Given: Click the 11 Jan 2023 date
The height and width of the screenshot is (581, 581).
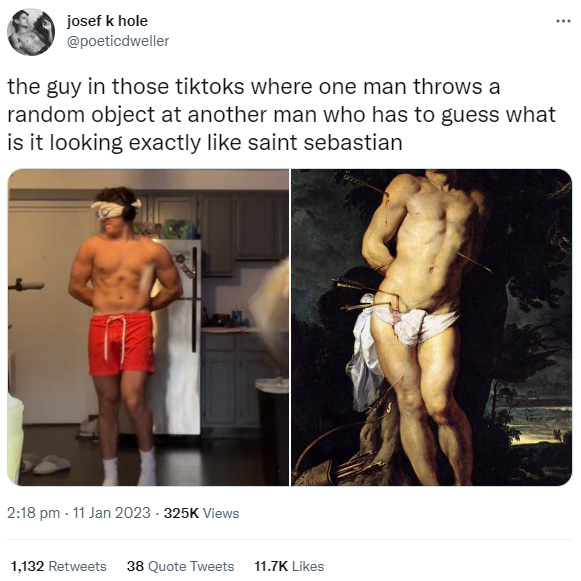Looking at the screenshot, I should [112, 513].
